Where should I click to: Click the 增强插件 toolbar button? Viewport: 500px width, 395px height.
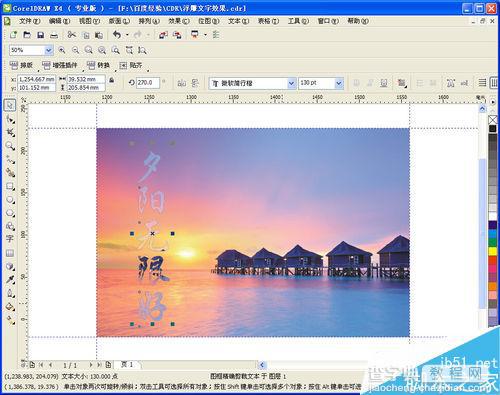tap(60, 65)
